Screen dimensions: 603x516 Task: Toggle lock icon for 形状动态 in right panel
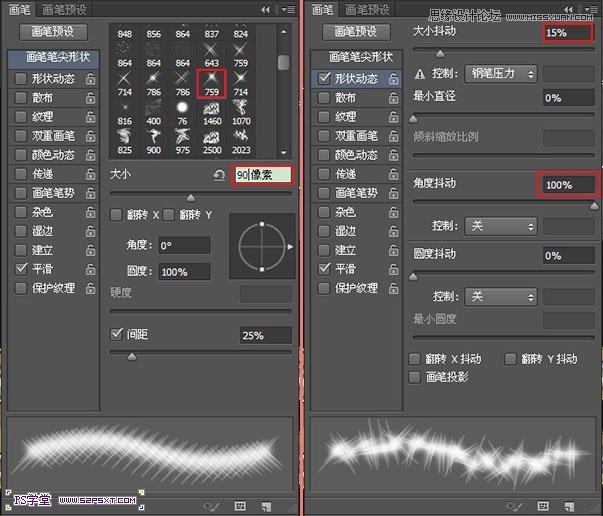click(393, 79)
